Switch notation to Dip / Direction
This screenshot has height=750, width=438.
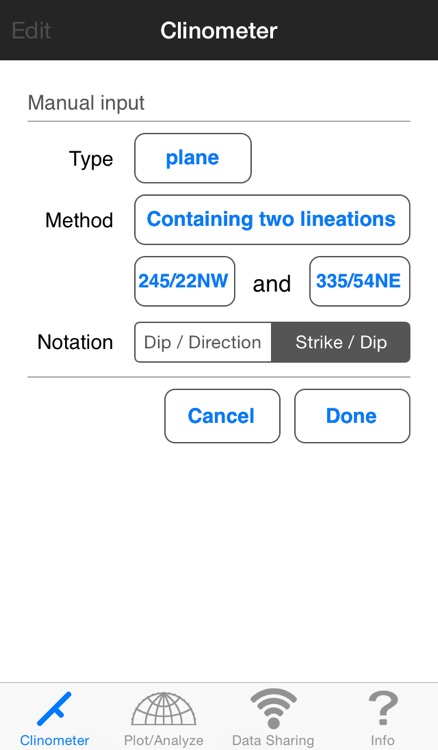203,342
